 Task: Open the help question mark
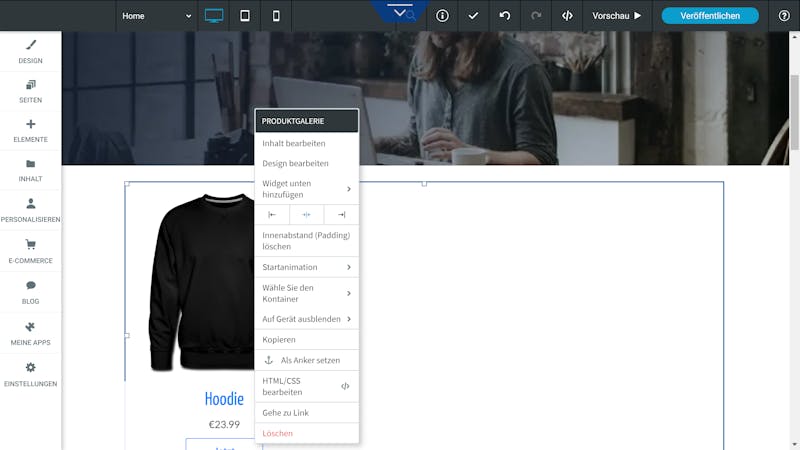[x=784, y=16]
